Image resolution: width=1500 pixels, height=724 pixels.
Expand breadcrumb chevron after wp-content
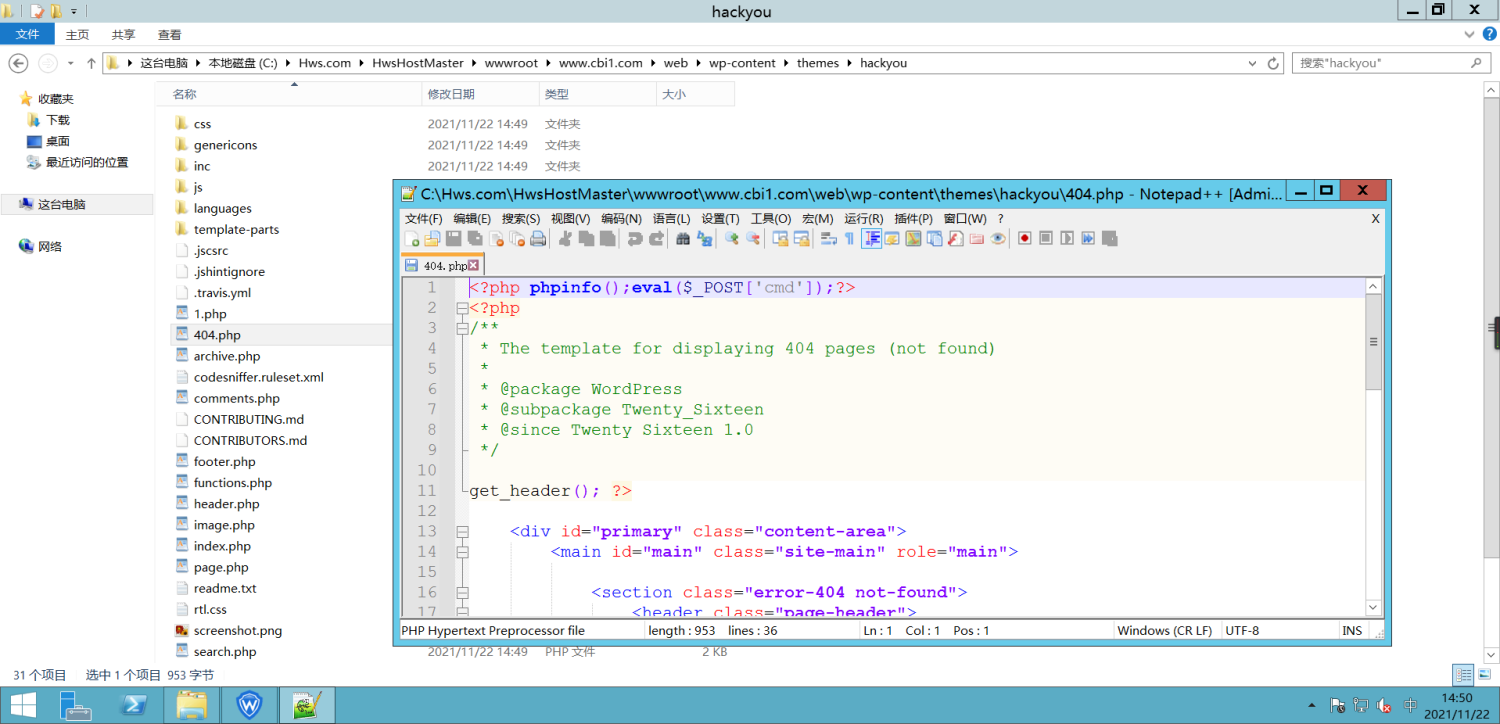click(x=786, y=63)
